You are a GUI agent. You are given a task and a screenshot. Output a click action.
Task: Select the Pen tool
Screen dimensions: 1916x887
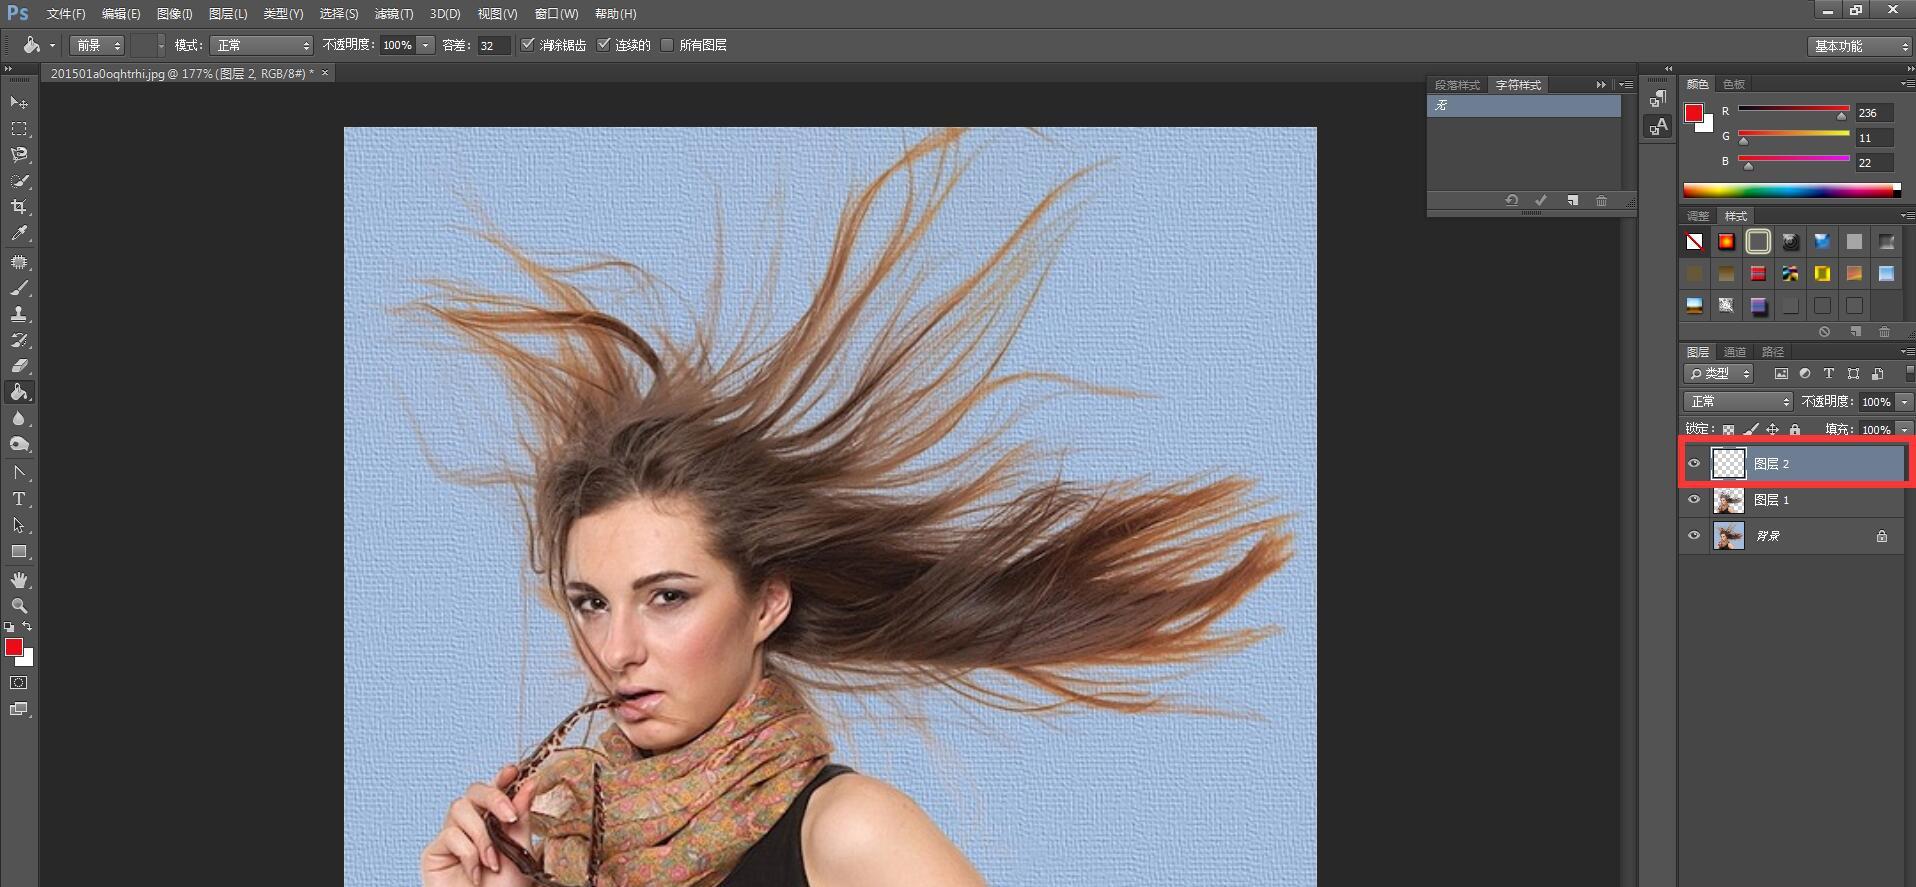pos(19,472)
